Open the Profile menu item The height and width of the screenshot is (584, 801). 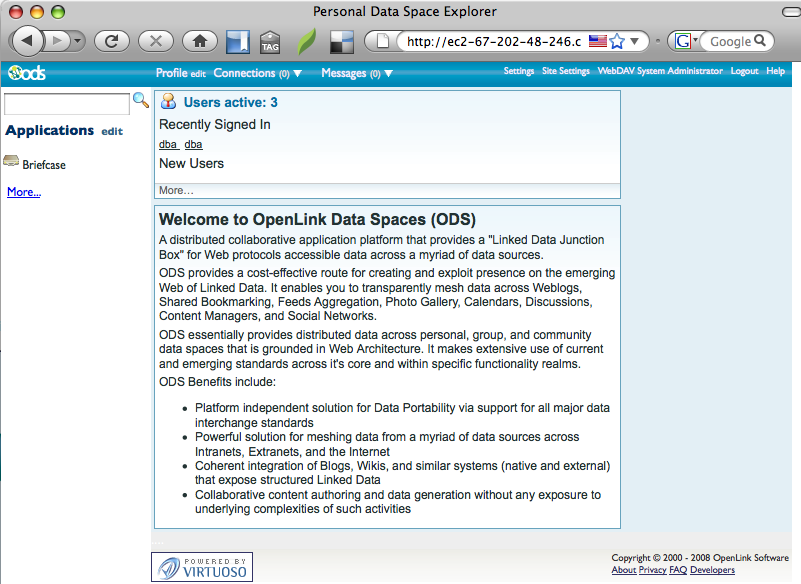[x=171, y=73]
